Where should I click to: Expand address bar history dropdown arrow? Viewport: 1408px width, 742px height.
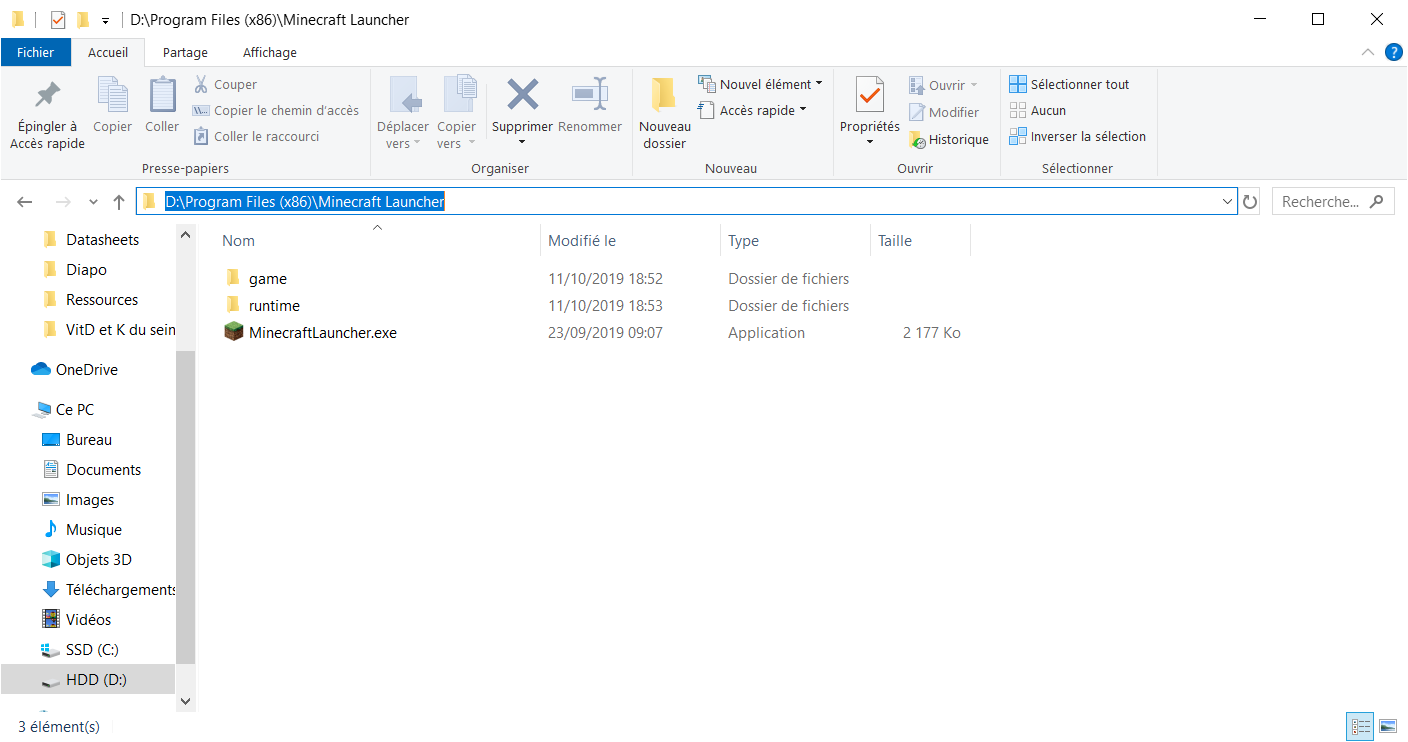(1228, 202)
